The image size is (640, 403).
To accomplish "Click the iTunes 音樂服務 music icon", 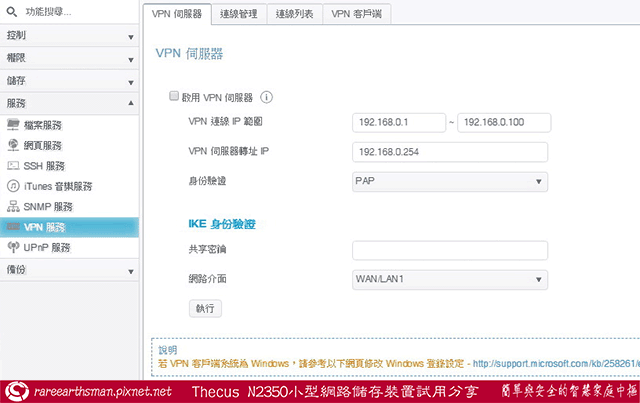I will click(13, 186).
